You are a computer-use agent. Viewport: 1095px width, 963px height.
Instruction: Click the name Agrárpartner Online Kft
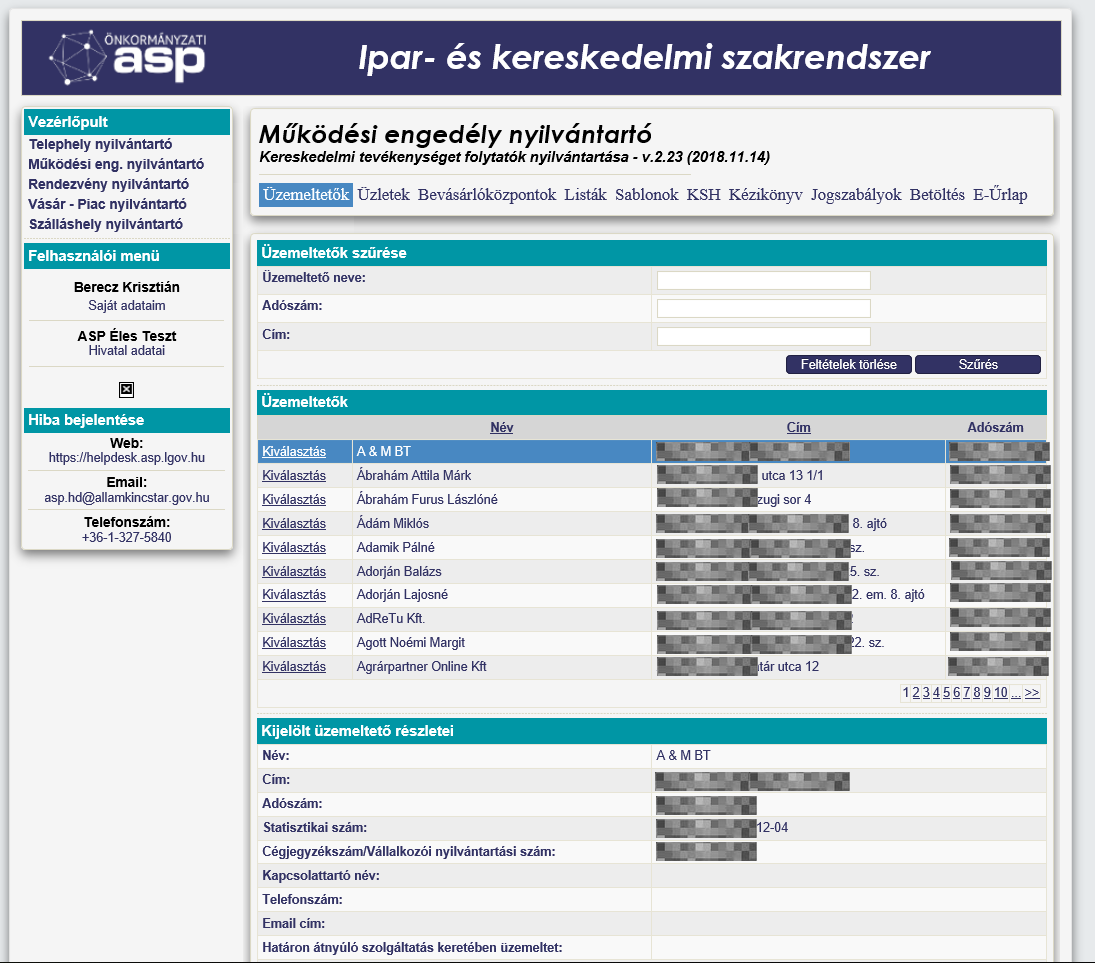pos(421,666)
